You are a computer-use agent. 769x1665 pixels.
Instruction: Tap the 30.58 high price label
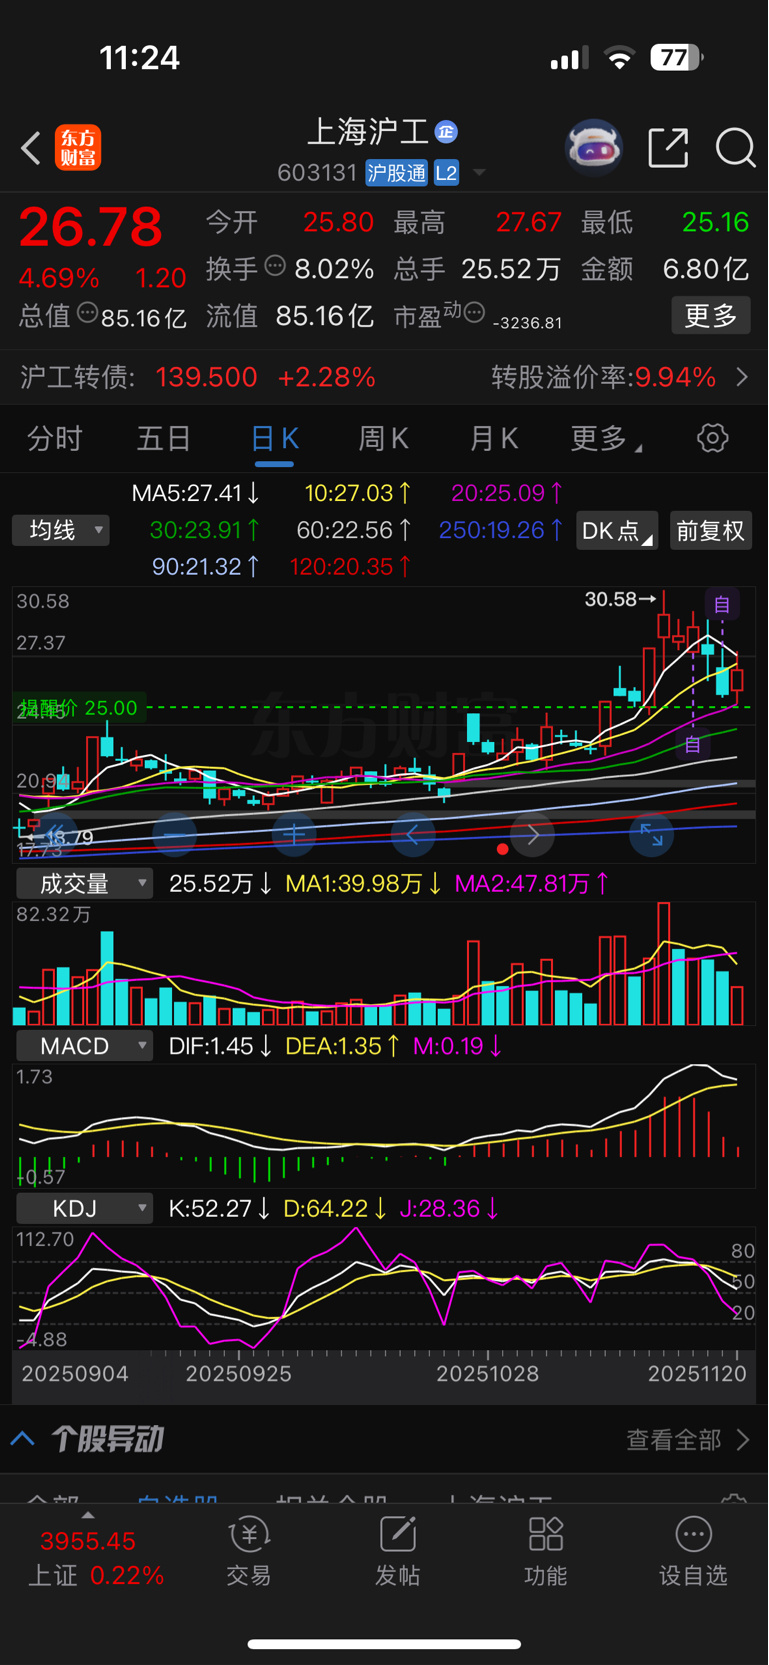[x=610, y=599]
